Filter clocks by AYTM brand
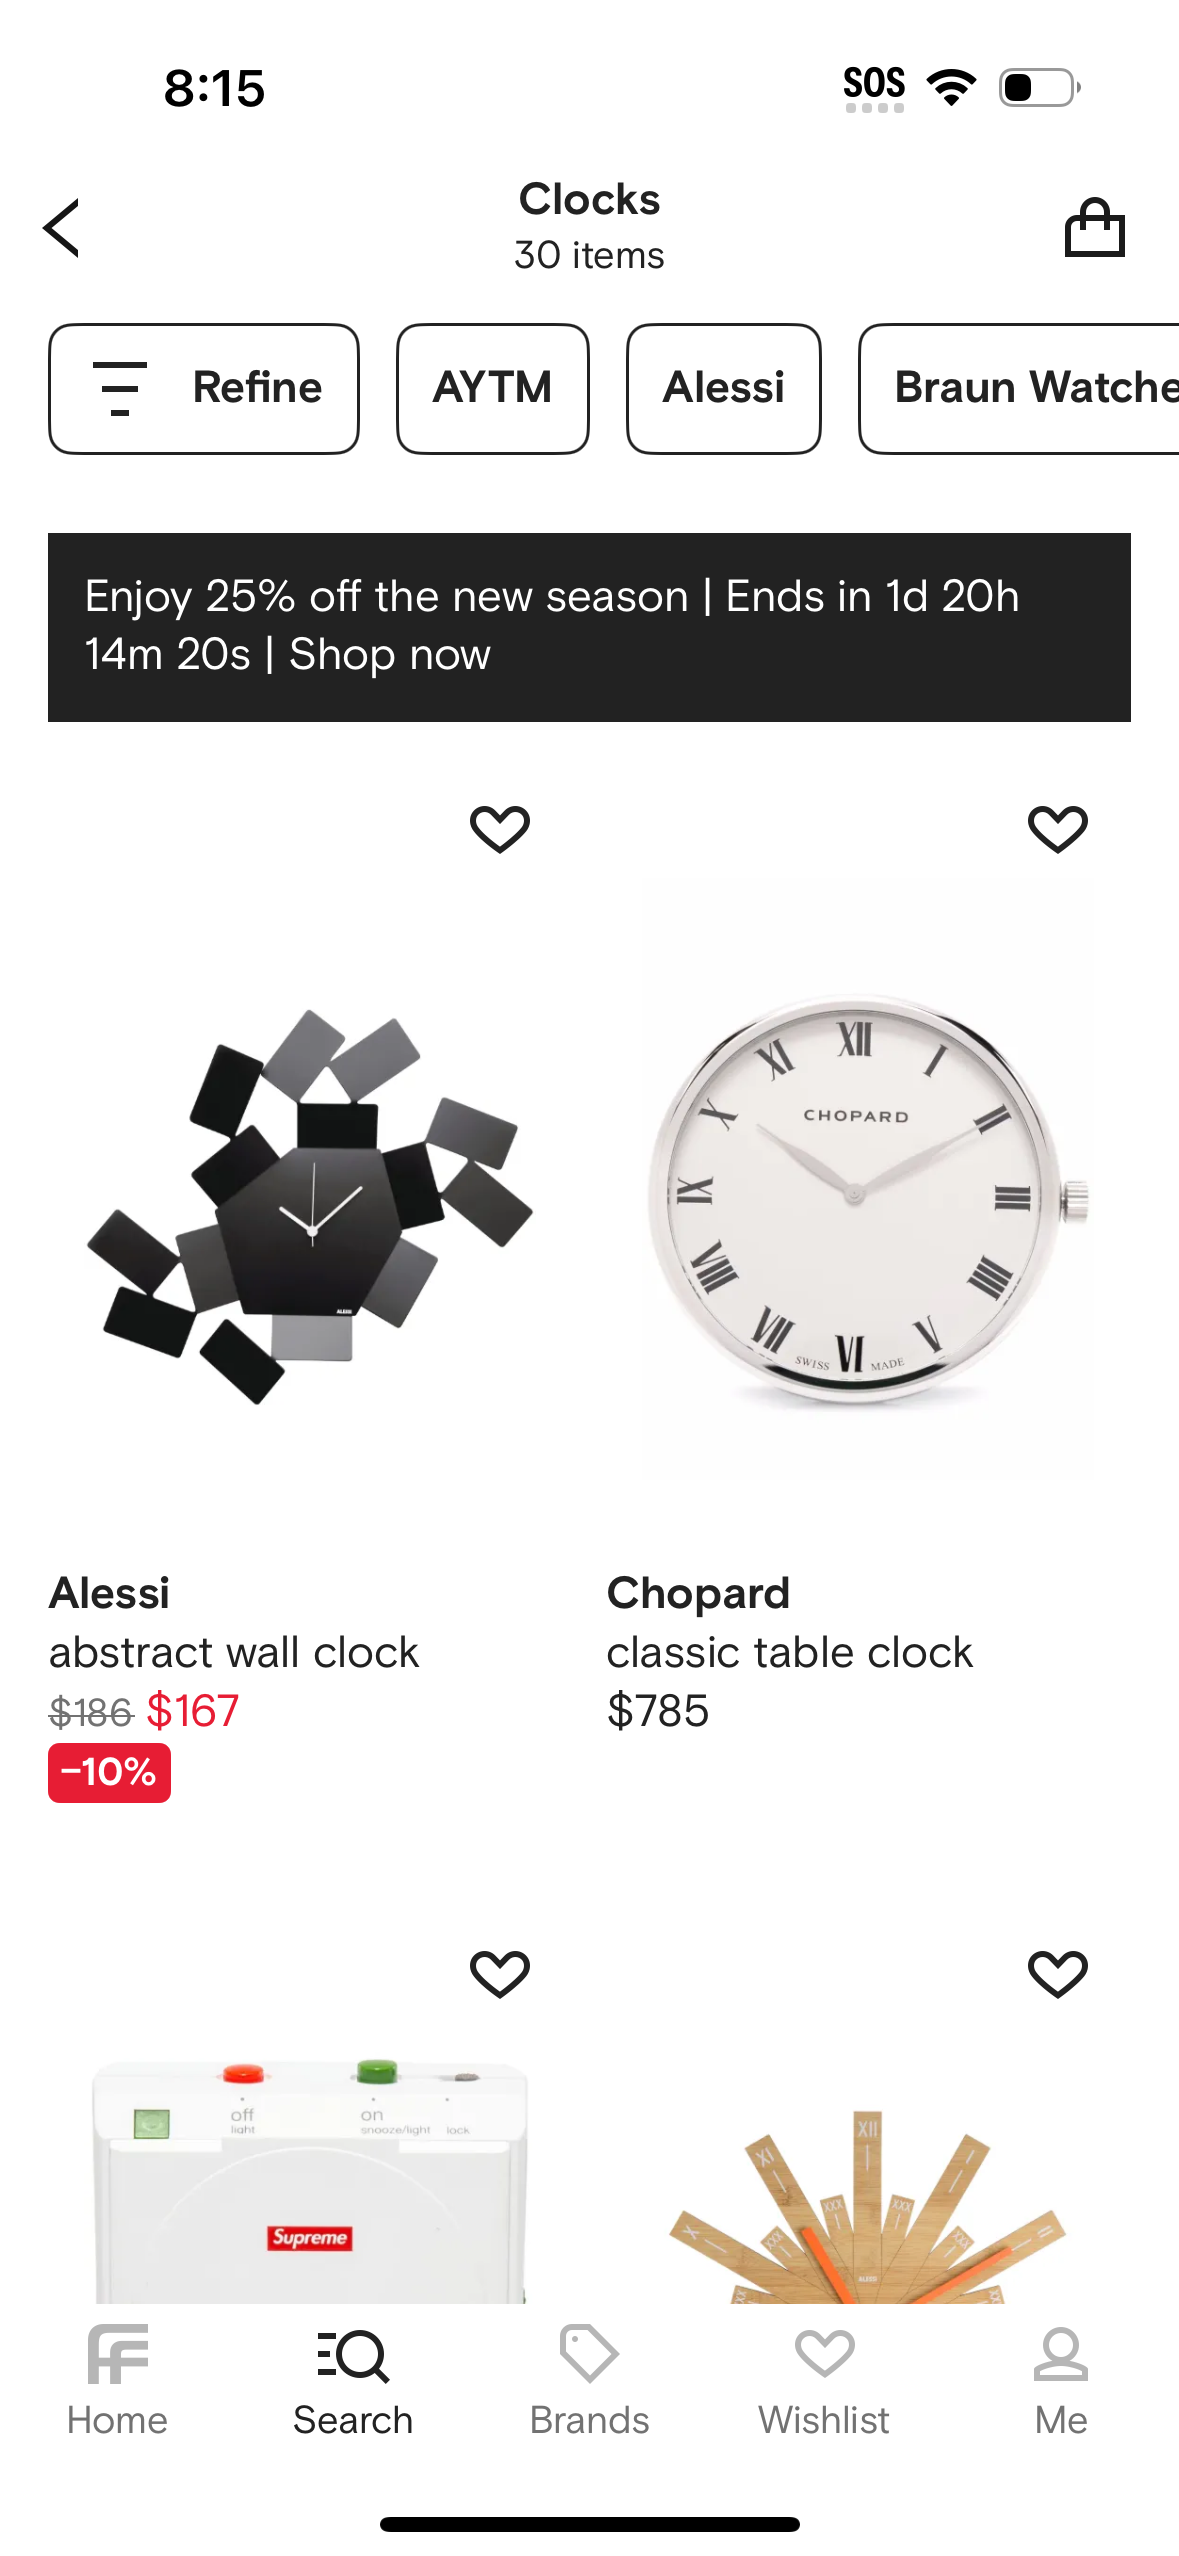 tap(492, 388)
